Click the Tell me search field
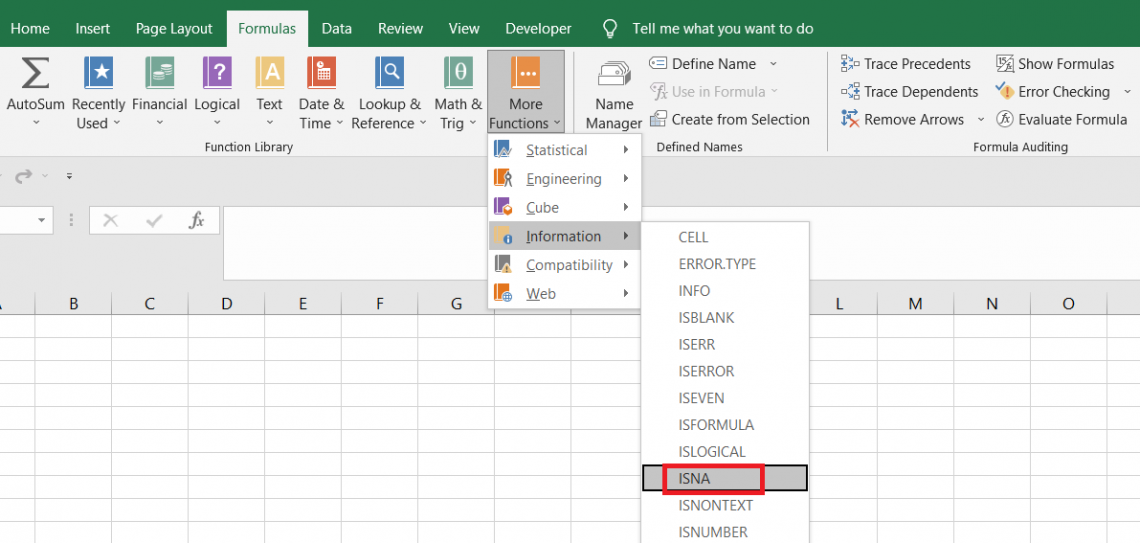Image resolution: width=1140 pixels, height=543 pixels. (x=722, y=29)
